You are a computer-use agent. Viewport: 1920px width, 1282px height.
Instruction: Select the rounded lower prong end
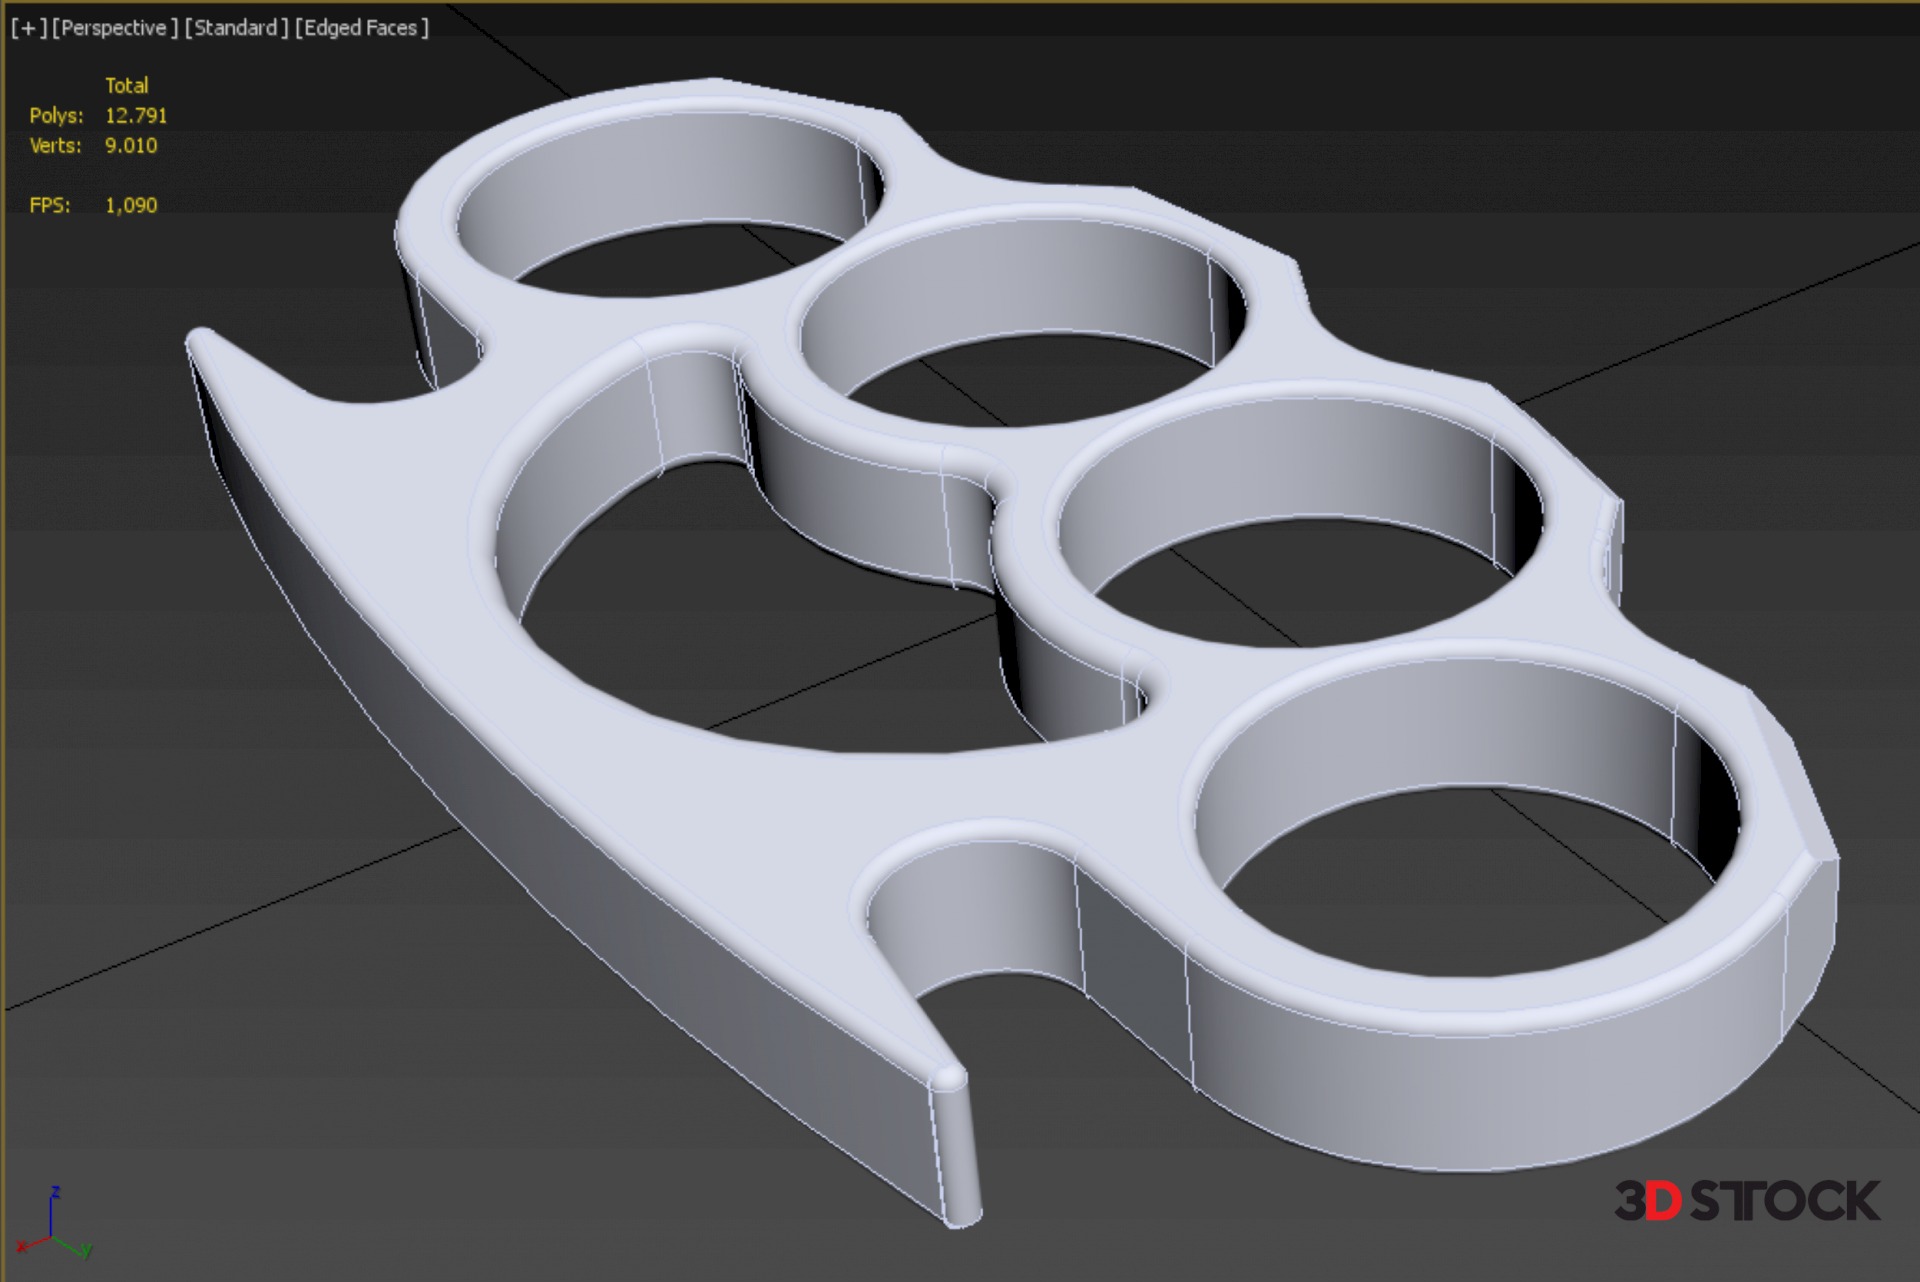pyautogui.click(x=955, y=1150)
